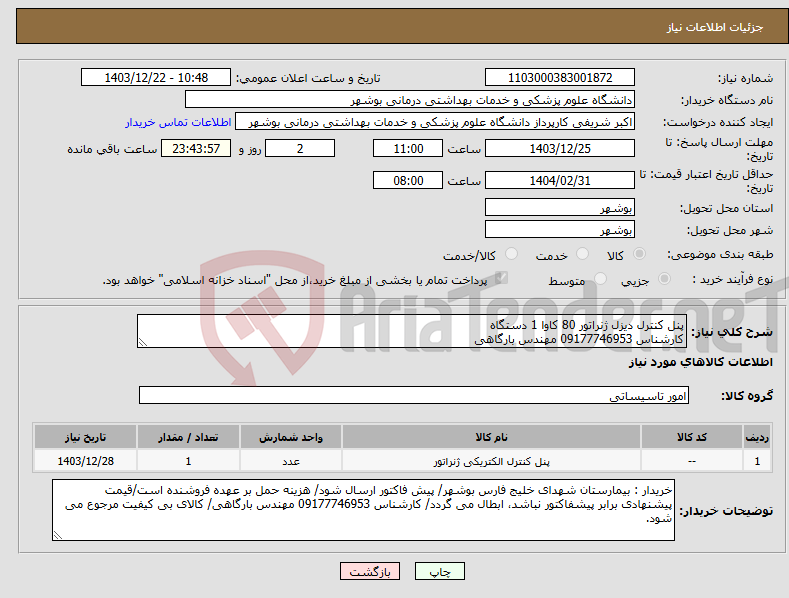
Task: Click the page title جزئیات اطلاعات نیاز
Action: (715, 27)
